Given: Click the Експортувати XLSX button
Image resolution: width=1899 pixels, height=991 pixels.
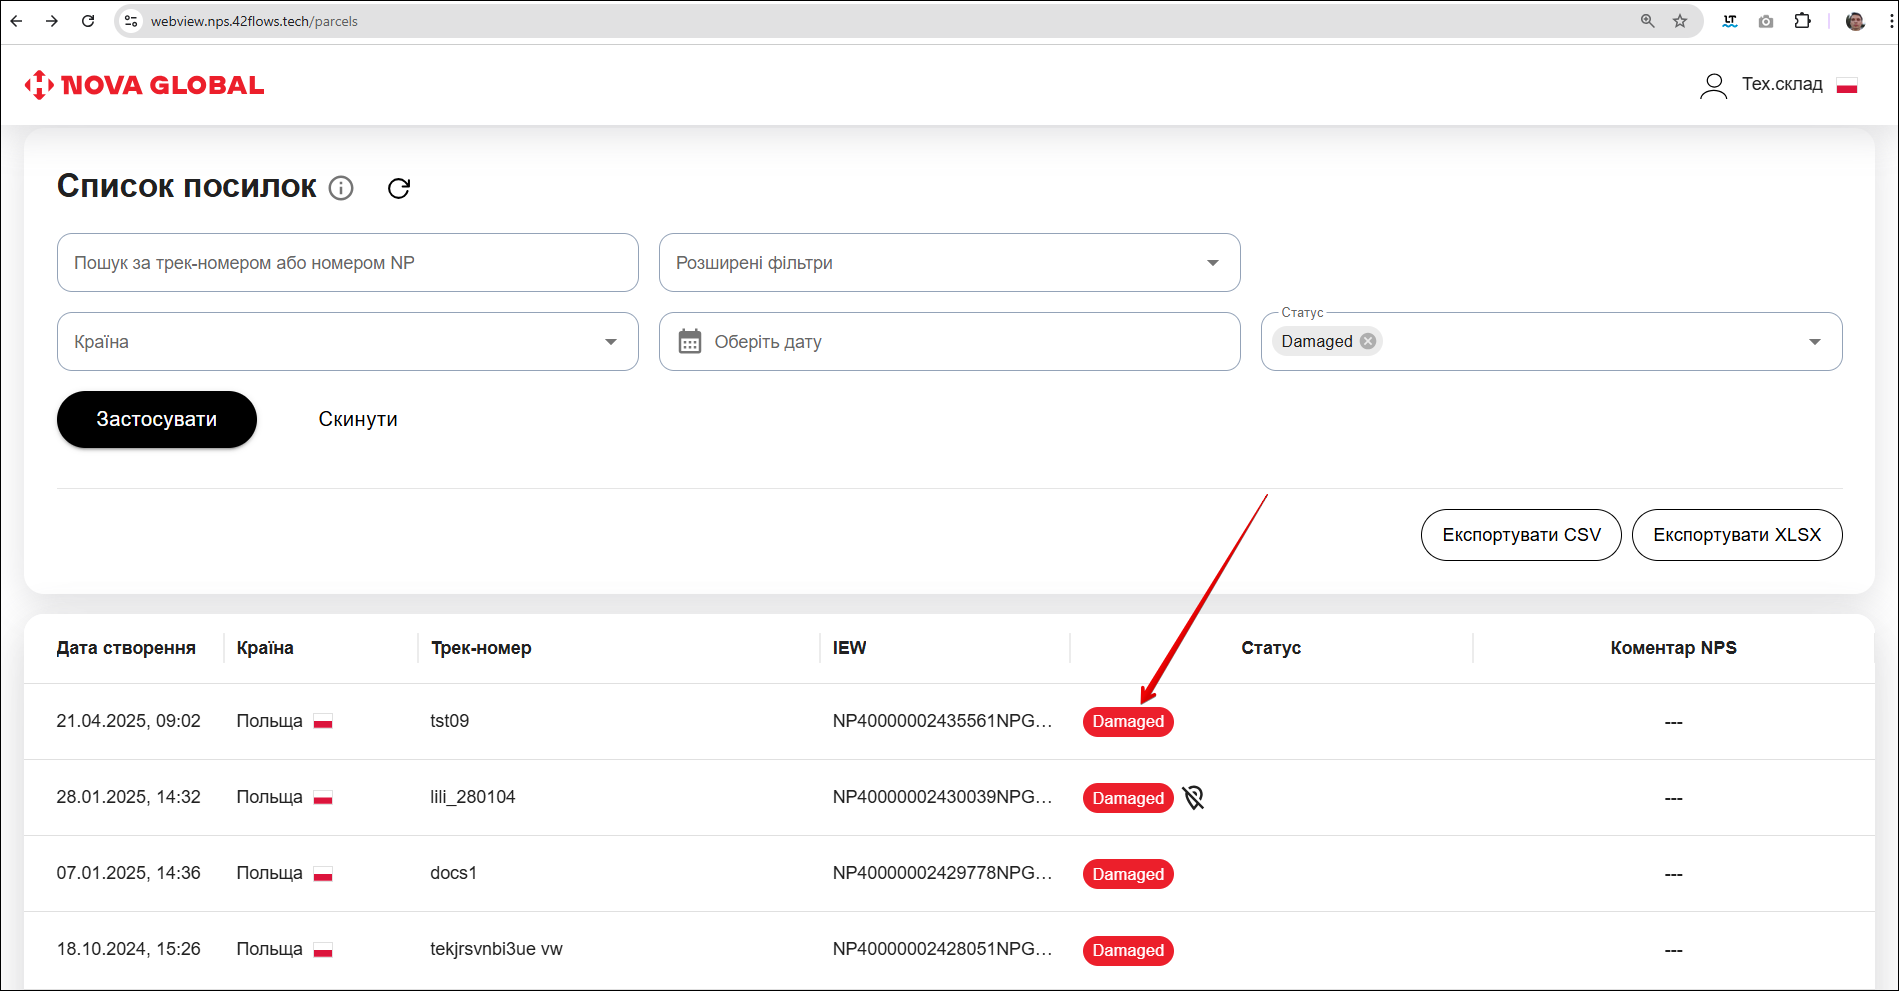Looking at the screenshot, I should tap(1736, 535).
